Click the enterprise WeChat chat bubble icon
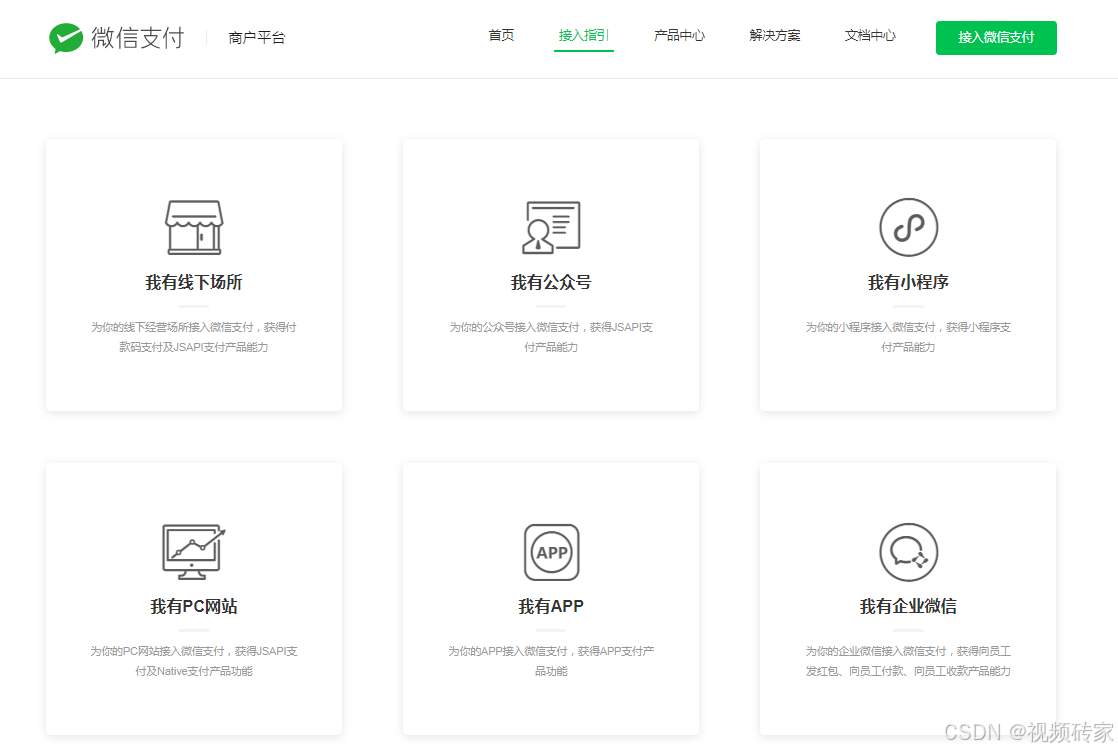This screenshot has width=1118, height=752. click(x=908, y=552)
